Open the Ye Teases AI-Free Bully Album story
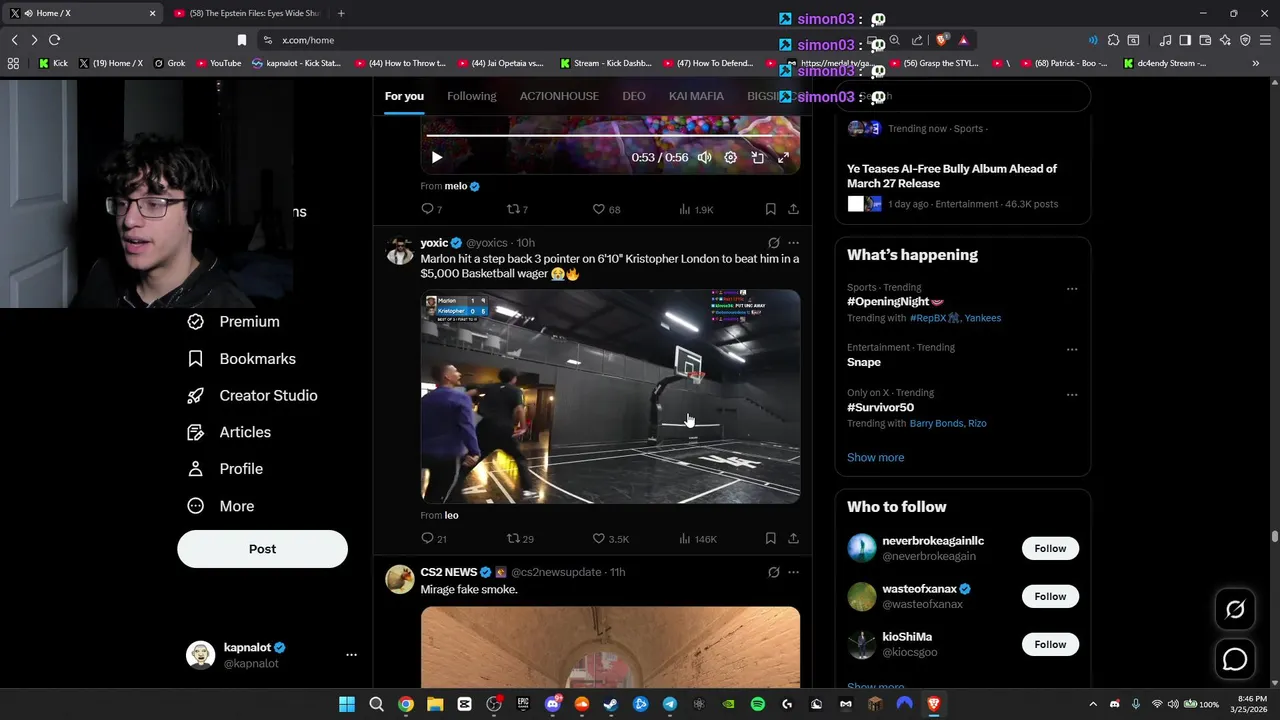Image resolution: width=1280 pixels, height=720 pixels. coord(952,176)
